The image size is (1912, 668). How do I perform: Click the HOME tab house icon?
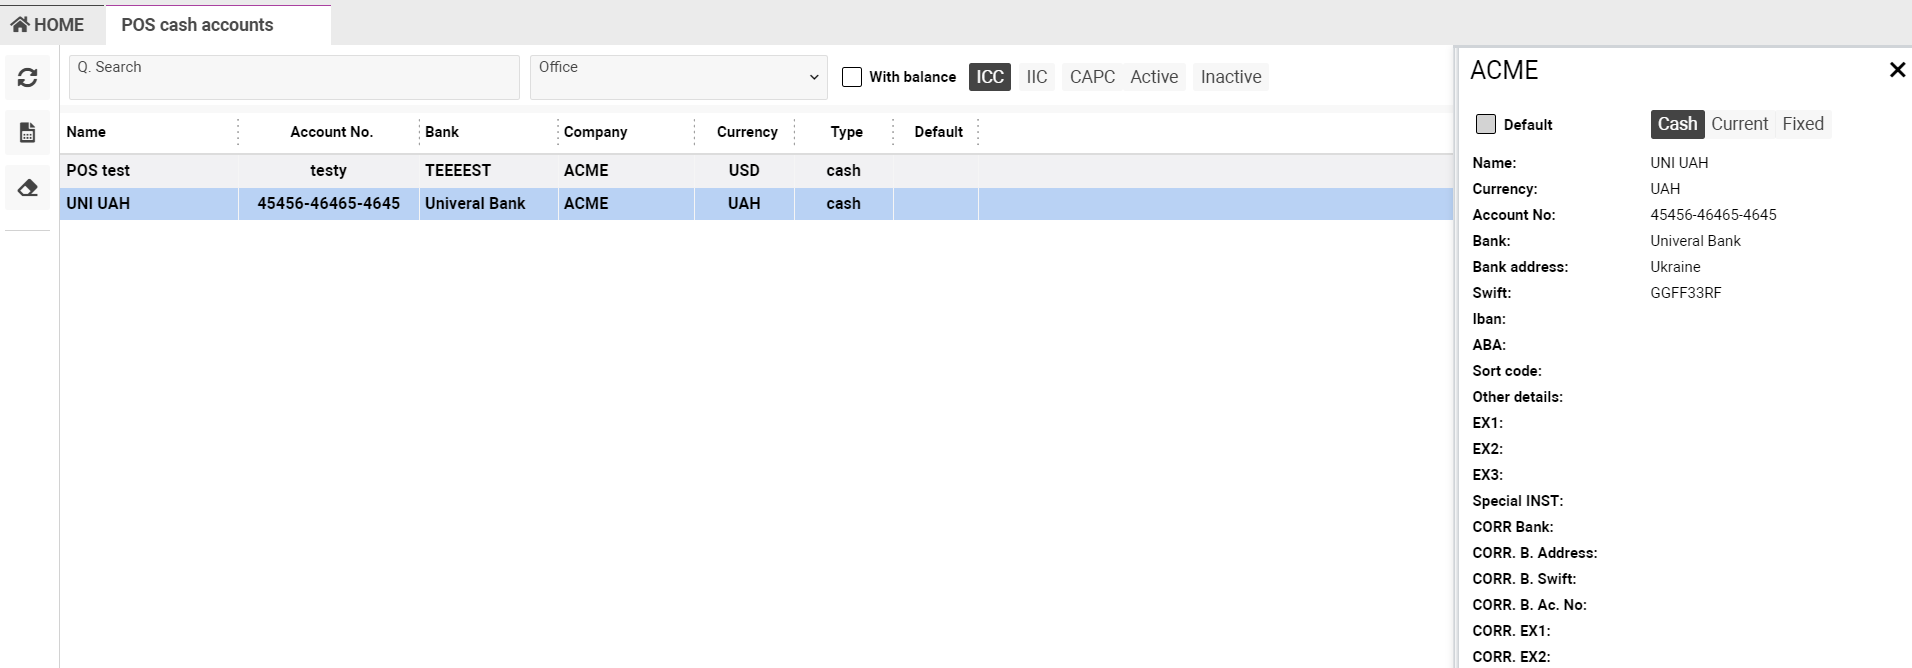tap(20, 25)
